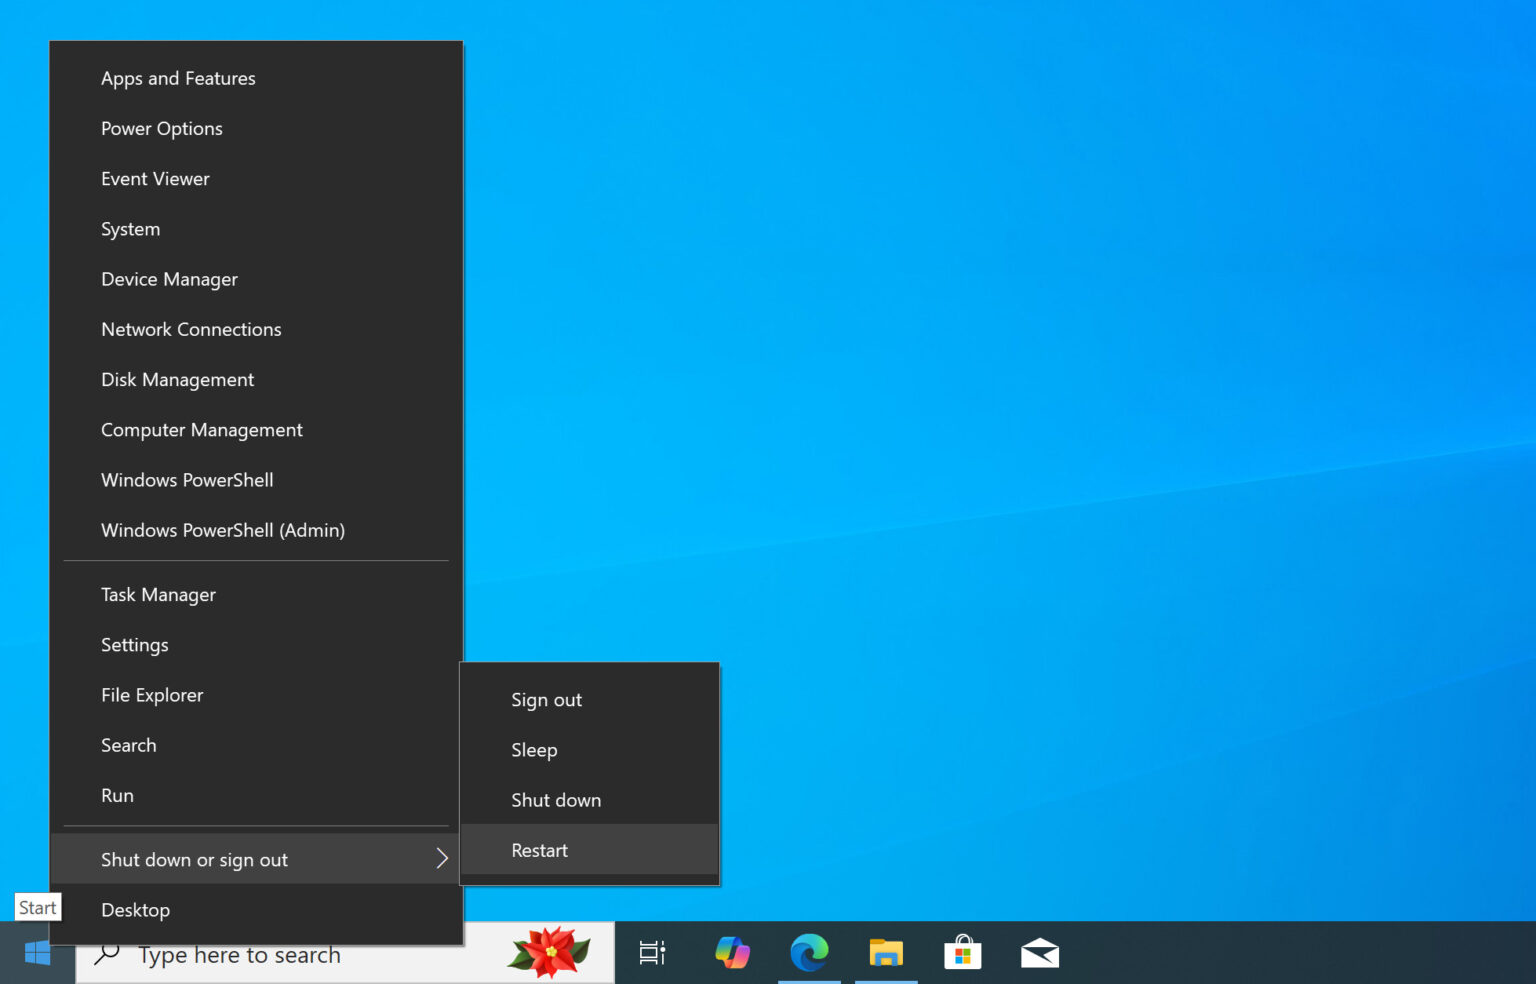Launch Task Manager from the menu
The image size is (1536, 984).
(x=158, y=594)
